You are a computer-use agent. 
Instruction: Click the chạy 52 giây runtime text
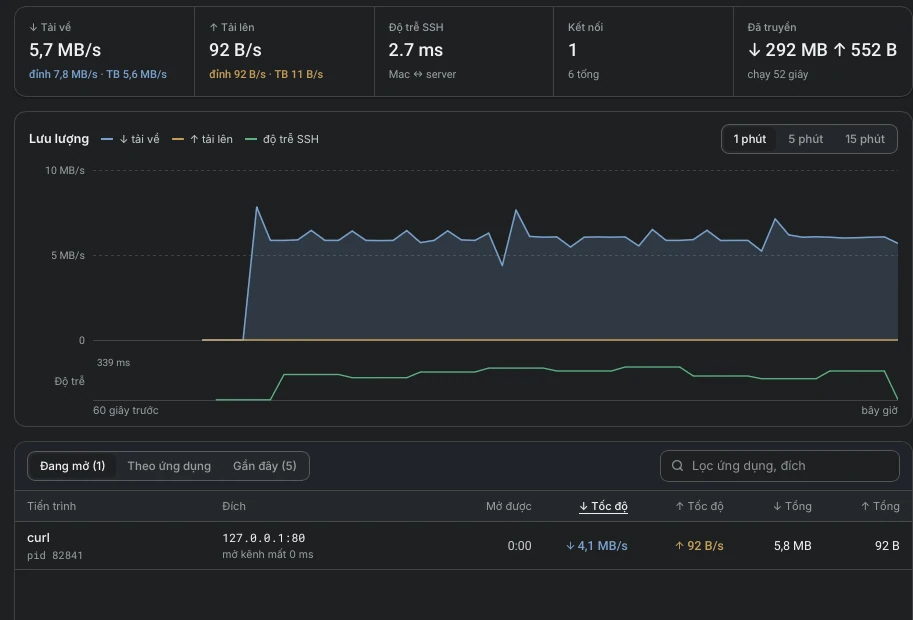pyautogui.click(x=778, y=75)
